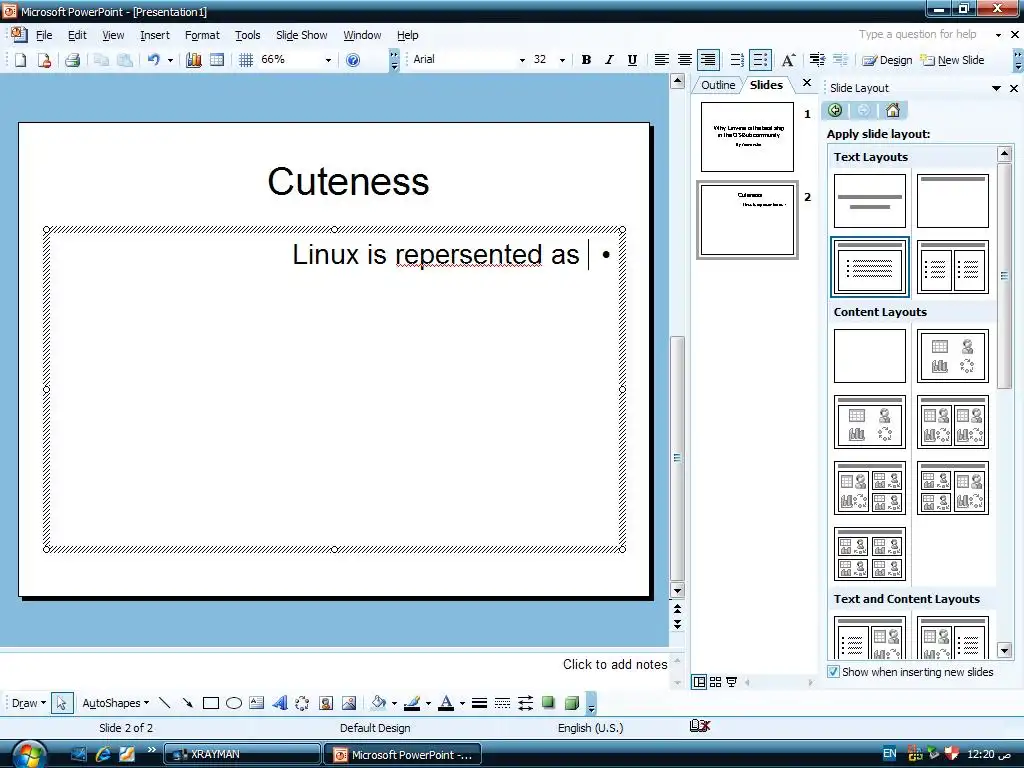Open the Draw menu button

pyautogui.click(x=29, y=703)
